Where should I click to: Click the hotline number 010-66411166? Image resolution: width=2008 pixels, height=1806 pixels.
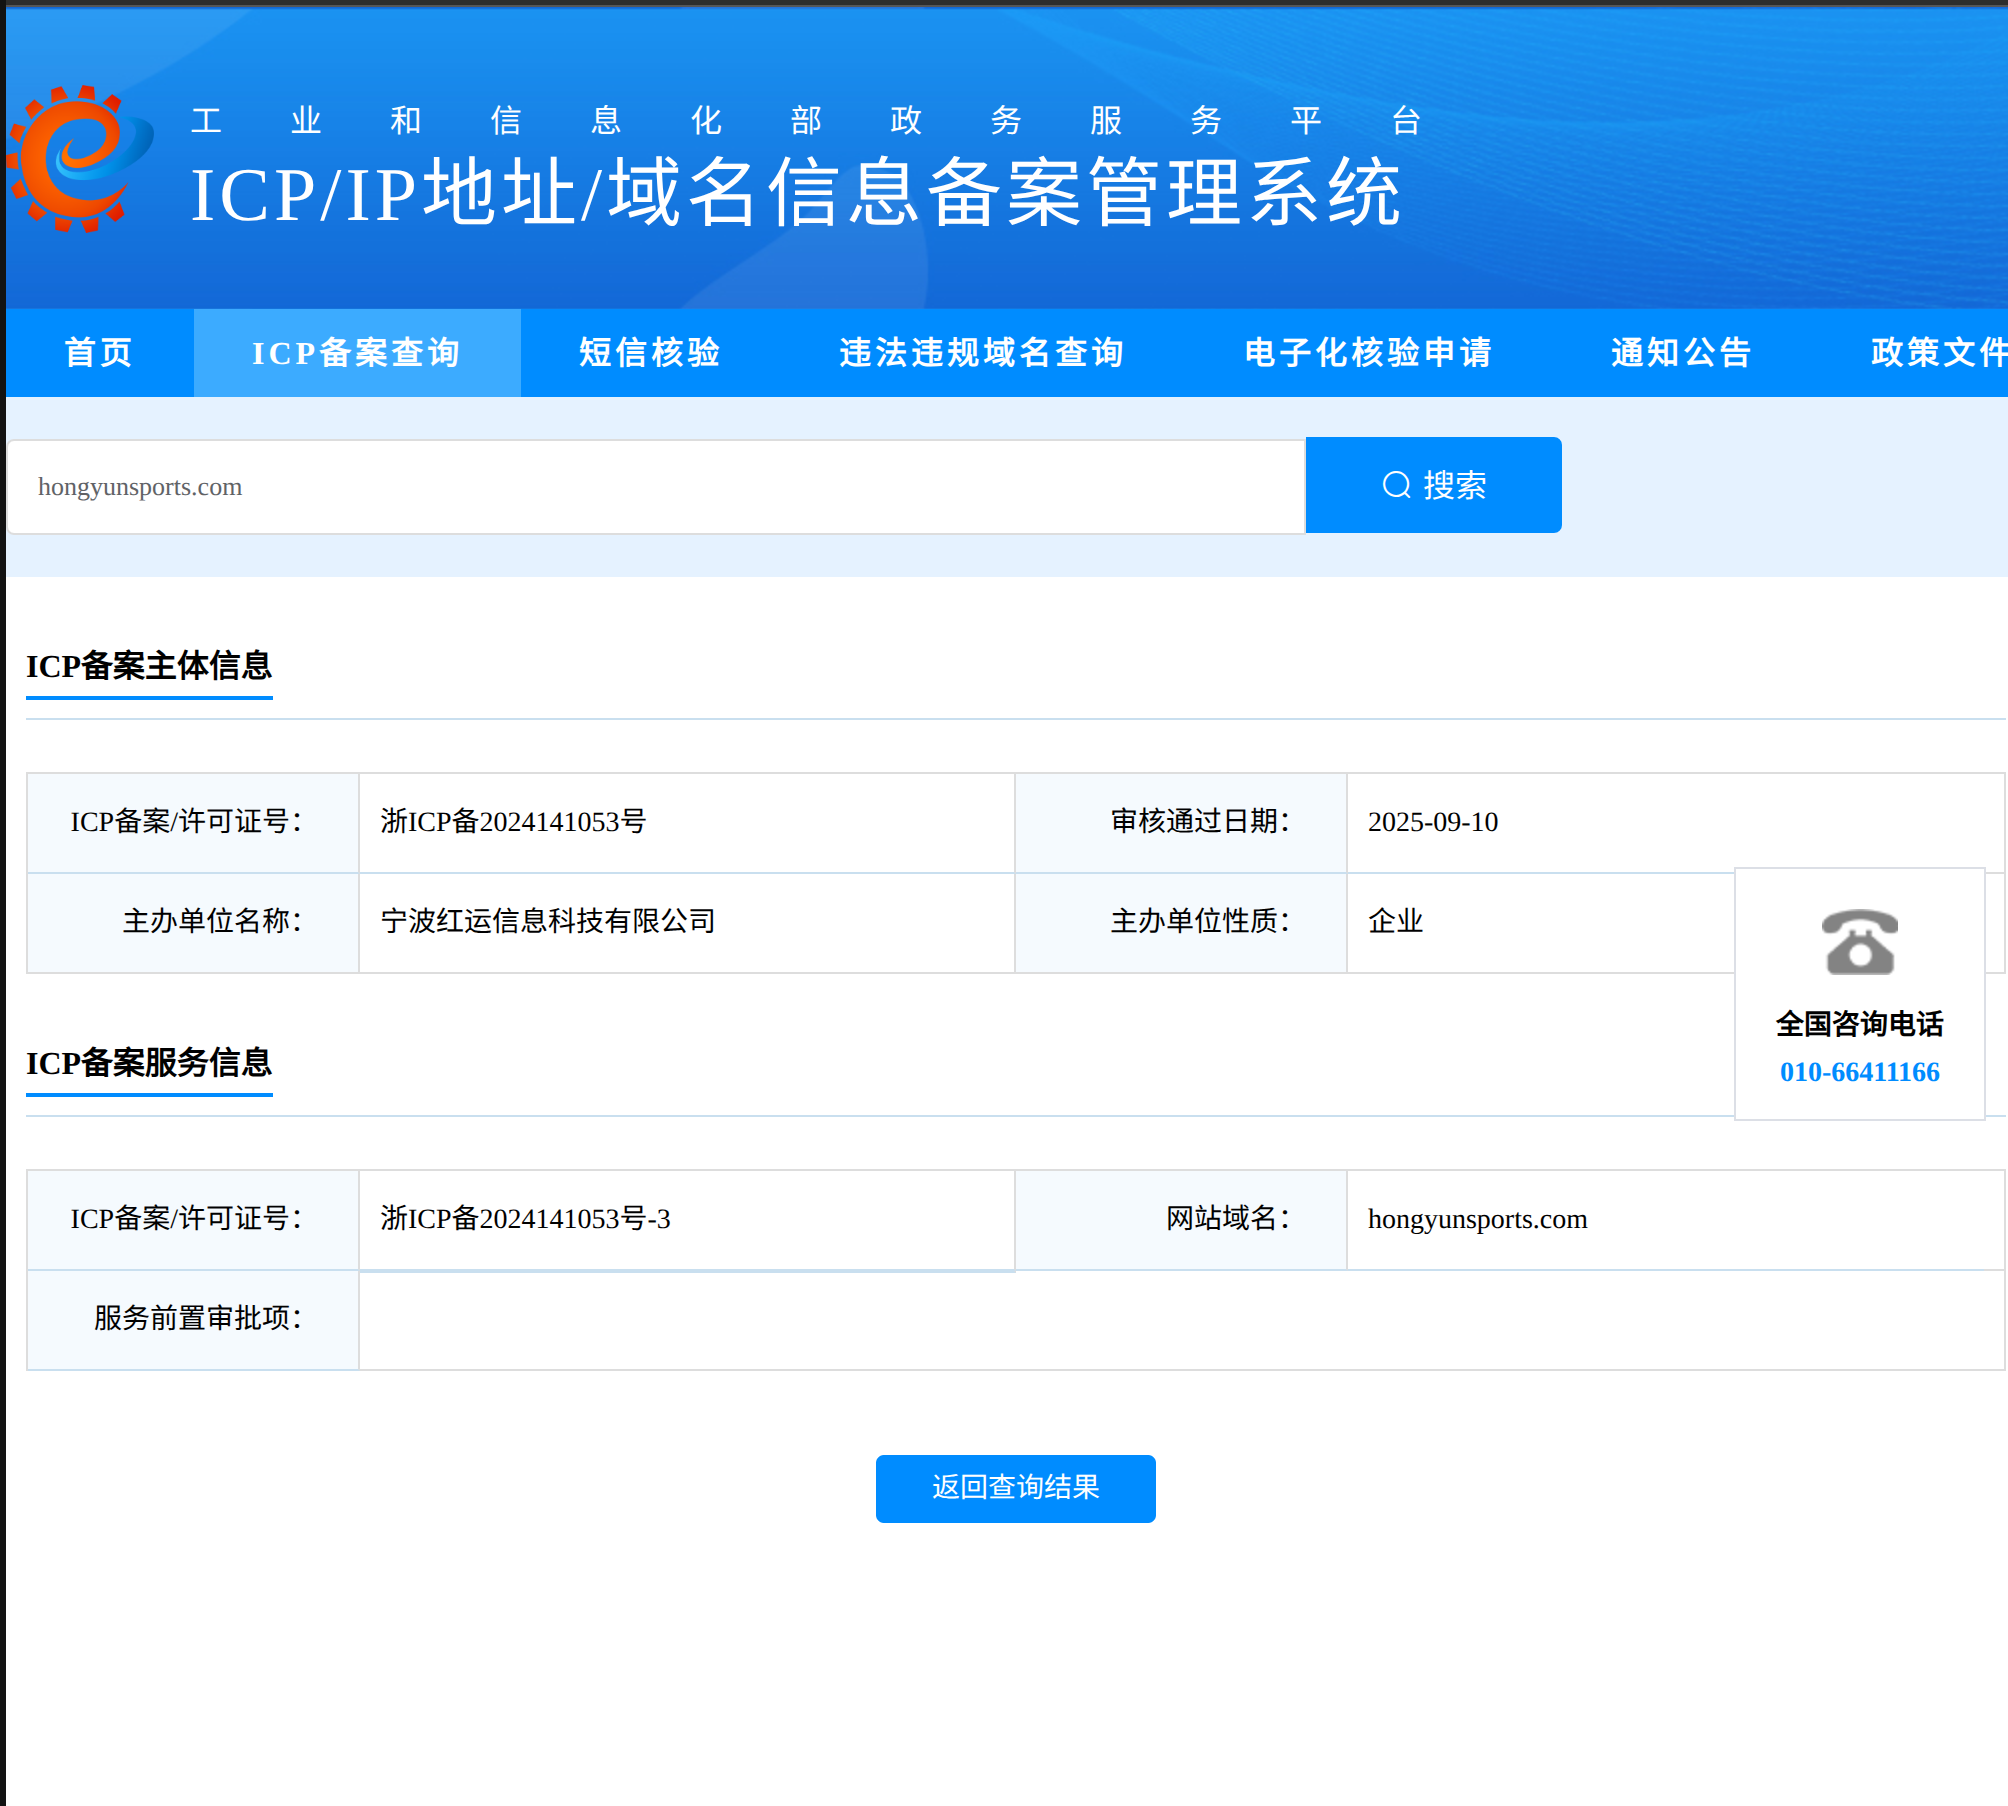click(x=1858, y=1072)
